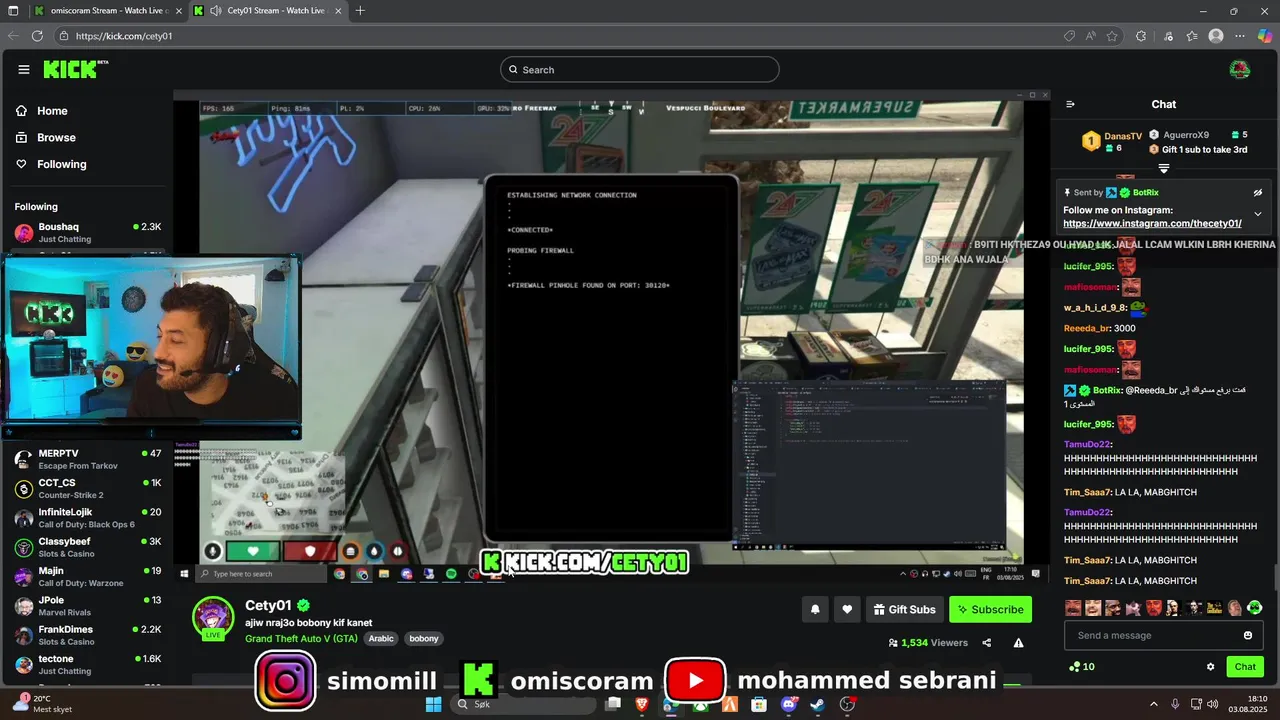Open MERPTV recommended channel
This screenshot has width=1280, height=720.
88,459
